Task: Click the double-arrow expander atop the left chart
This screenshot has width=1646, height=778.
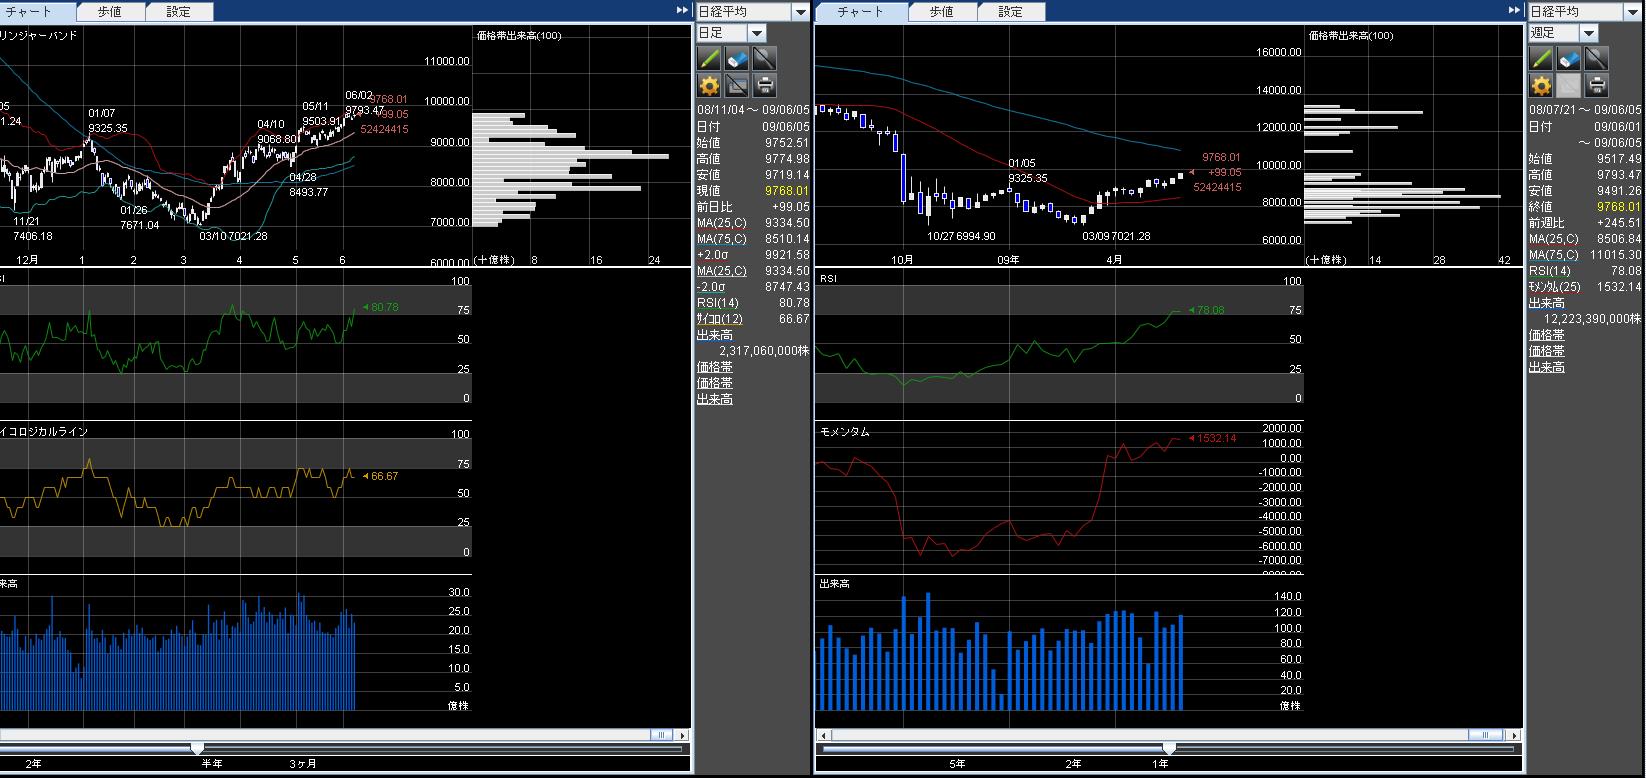Action: tap(683, 11)
